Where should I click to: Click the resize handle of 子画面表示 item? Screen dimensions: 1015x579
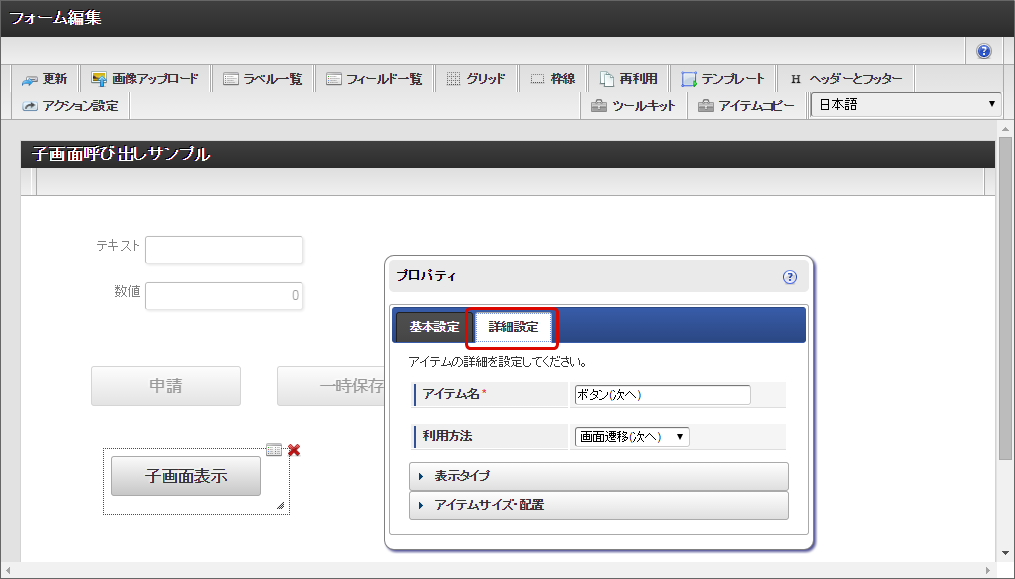tap(280, 505)
